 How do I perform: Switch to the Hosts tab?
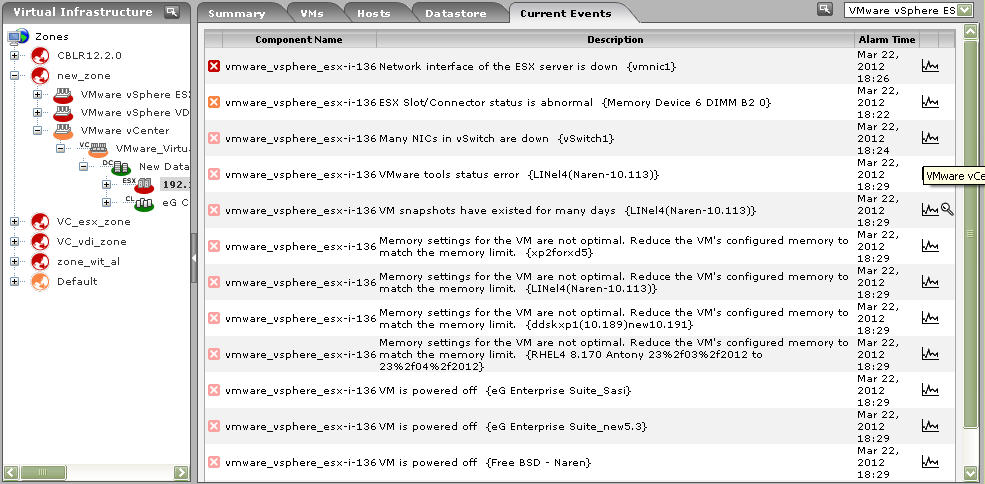click(x=374, y=13)
